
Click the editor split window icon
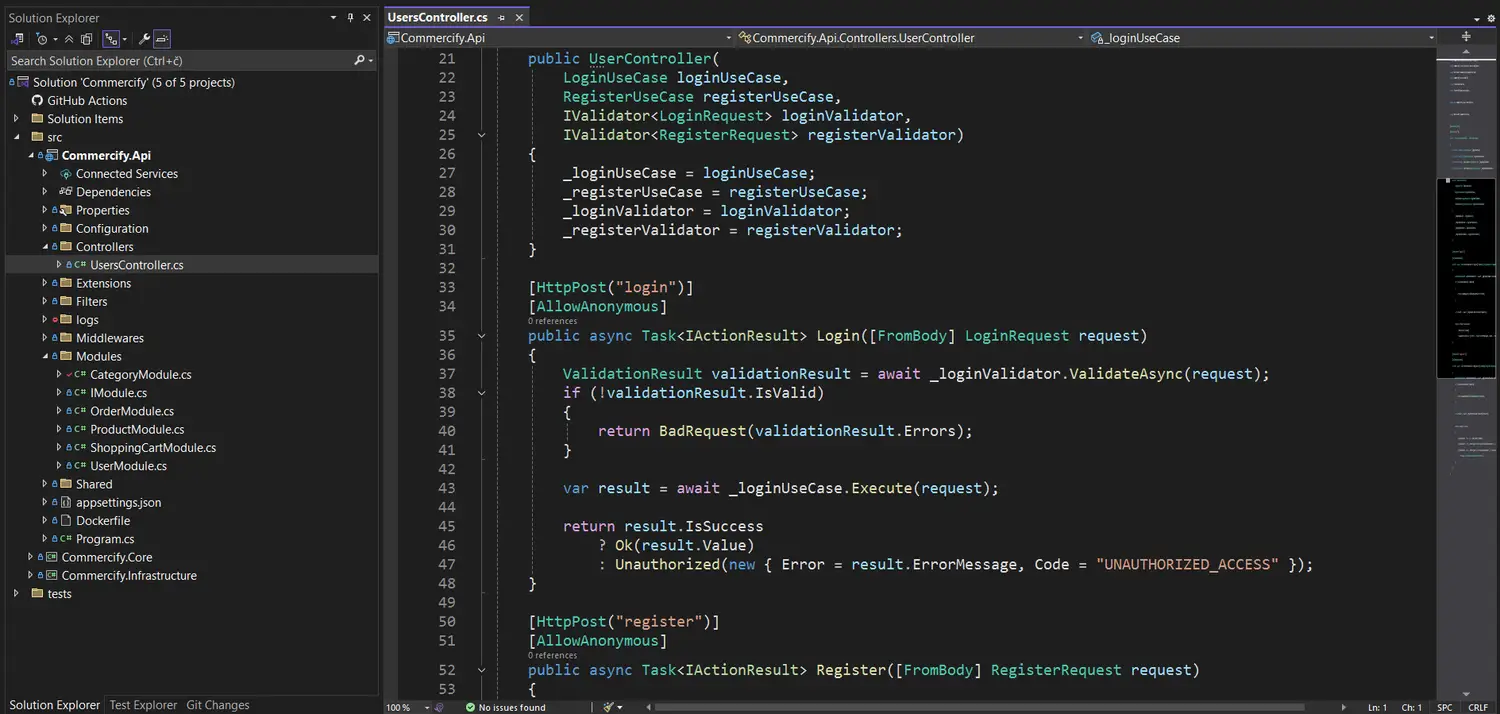coord(1466,37)
